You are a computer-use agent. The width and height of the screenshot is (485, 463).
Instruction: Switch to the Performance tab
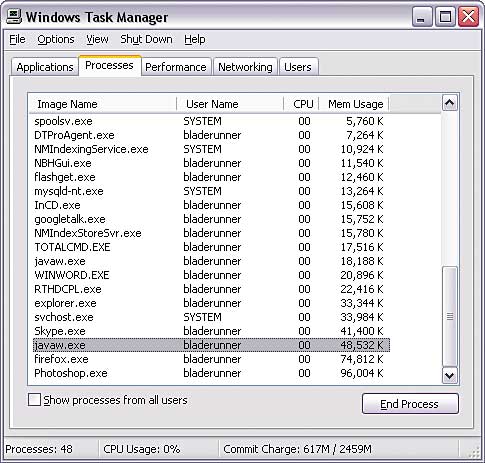pyautogui.click(x=176, y=67)
